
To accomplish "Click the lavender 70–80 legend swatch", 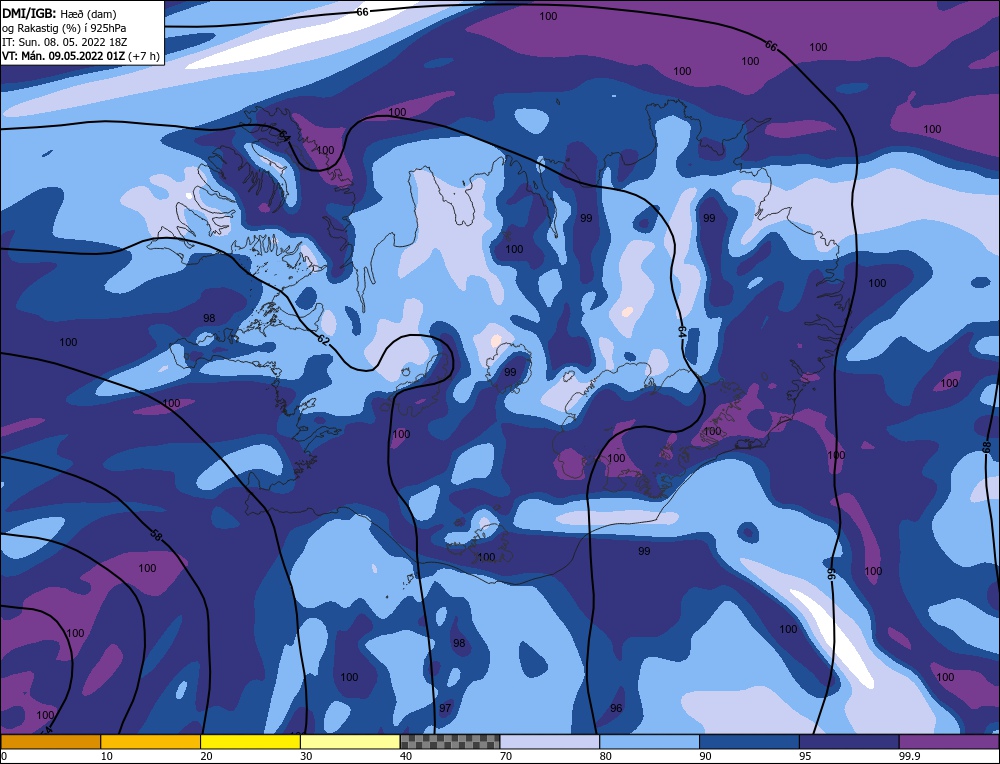I will click(550, 741).
